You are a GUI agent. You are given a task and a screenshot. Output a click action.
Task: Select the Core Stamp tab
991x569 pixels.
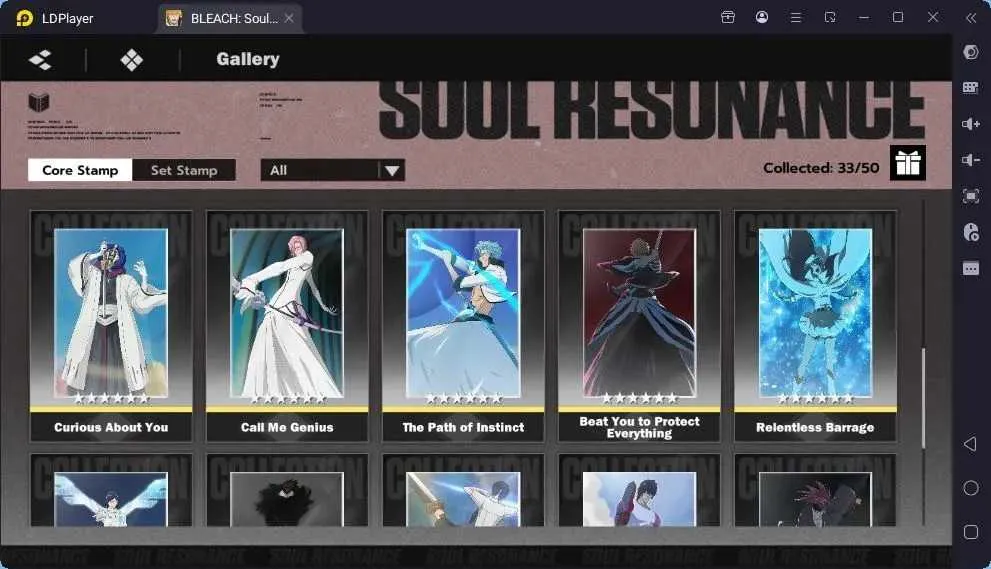coord(80,170)
